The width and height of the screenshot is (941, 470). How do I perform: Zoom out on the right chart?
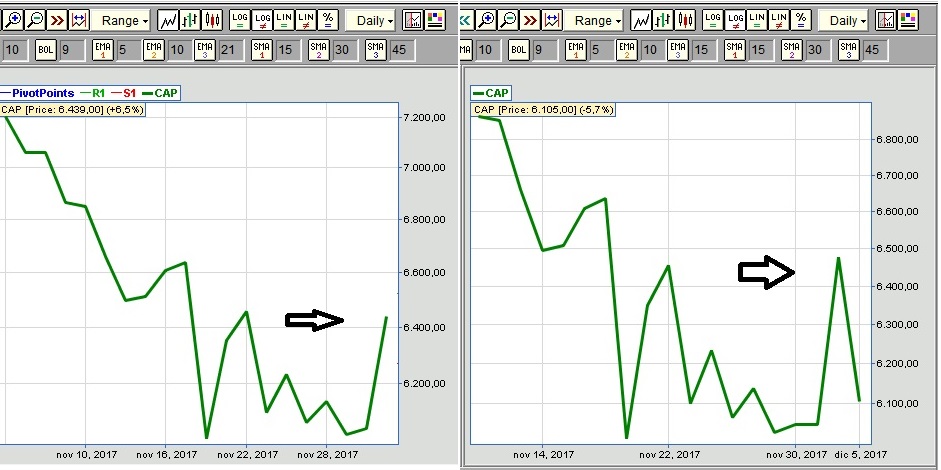coord(508,20)
